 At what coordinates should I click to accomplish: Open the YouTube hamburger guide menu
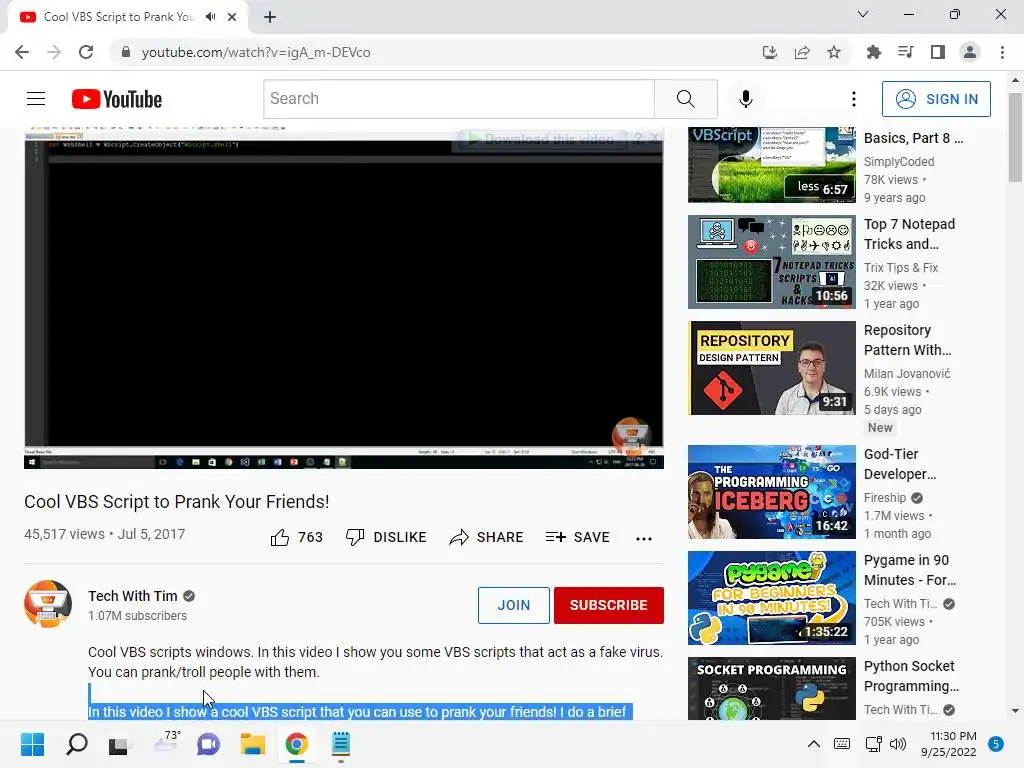point(36,99)
